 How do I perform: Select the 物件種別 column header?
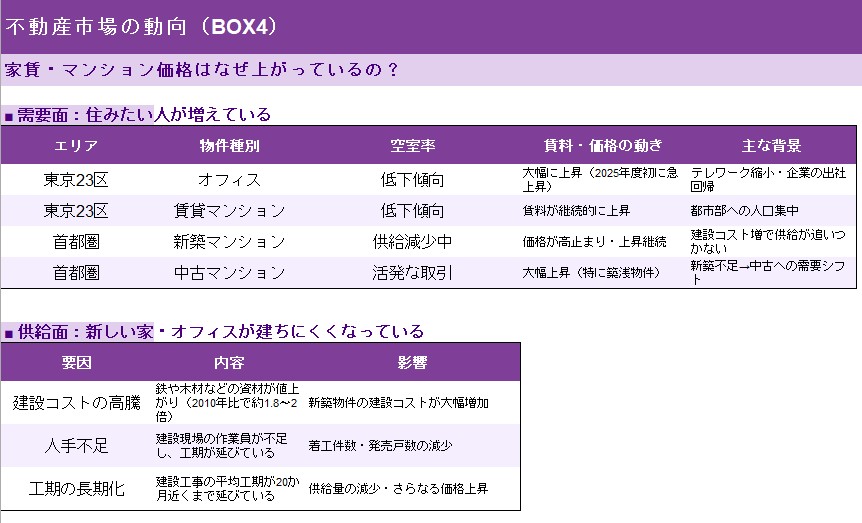tap(229, 146)
